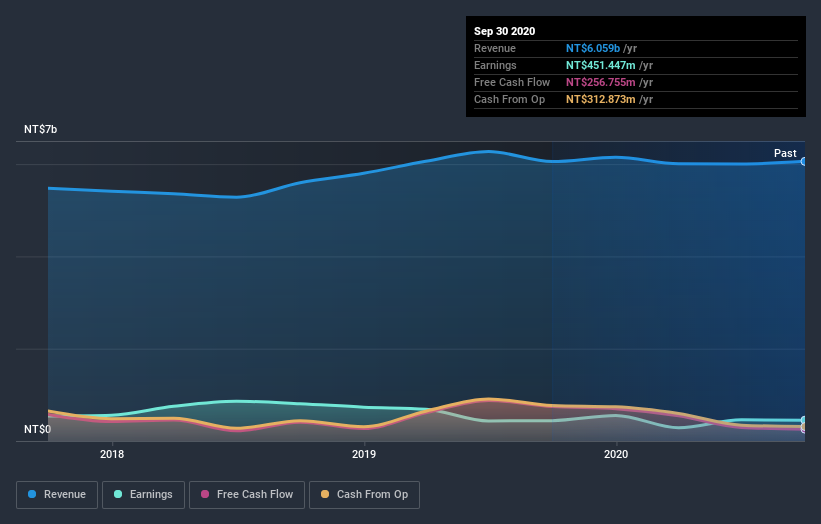The height and width of the screenshot is (524, 821).
Task: Click the NT$256.755m free cash flow value
Action: 601,82
